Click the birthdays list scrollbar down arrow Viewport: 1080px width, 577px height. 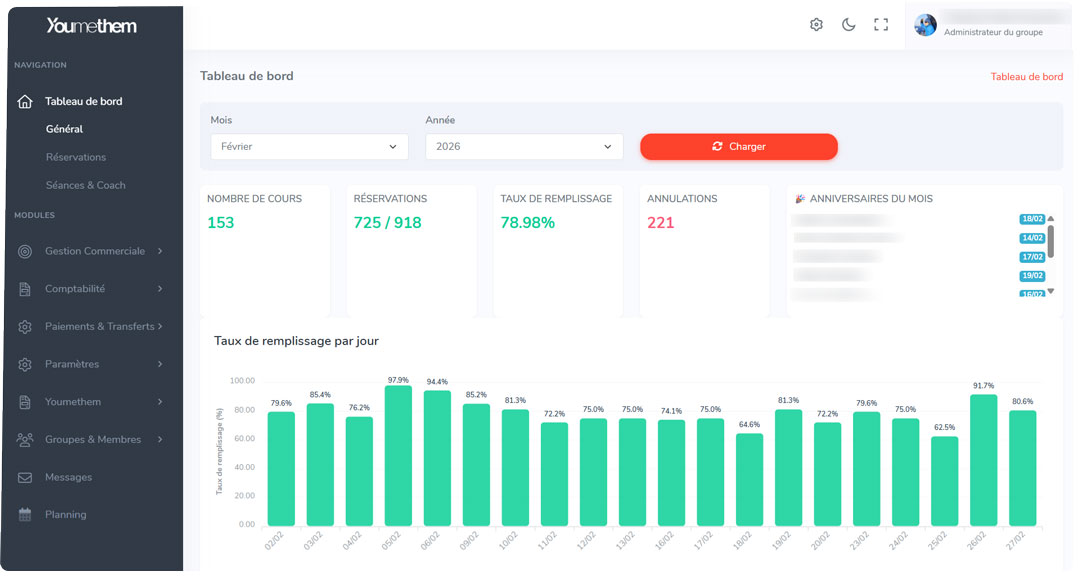(1051, 292)
